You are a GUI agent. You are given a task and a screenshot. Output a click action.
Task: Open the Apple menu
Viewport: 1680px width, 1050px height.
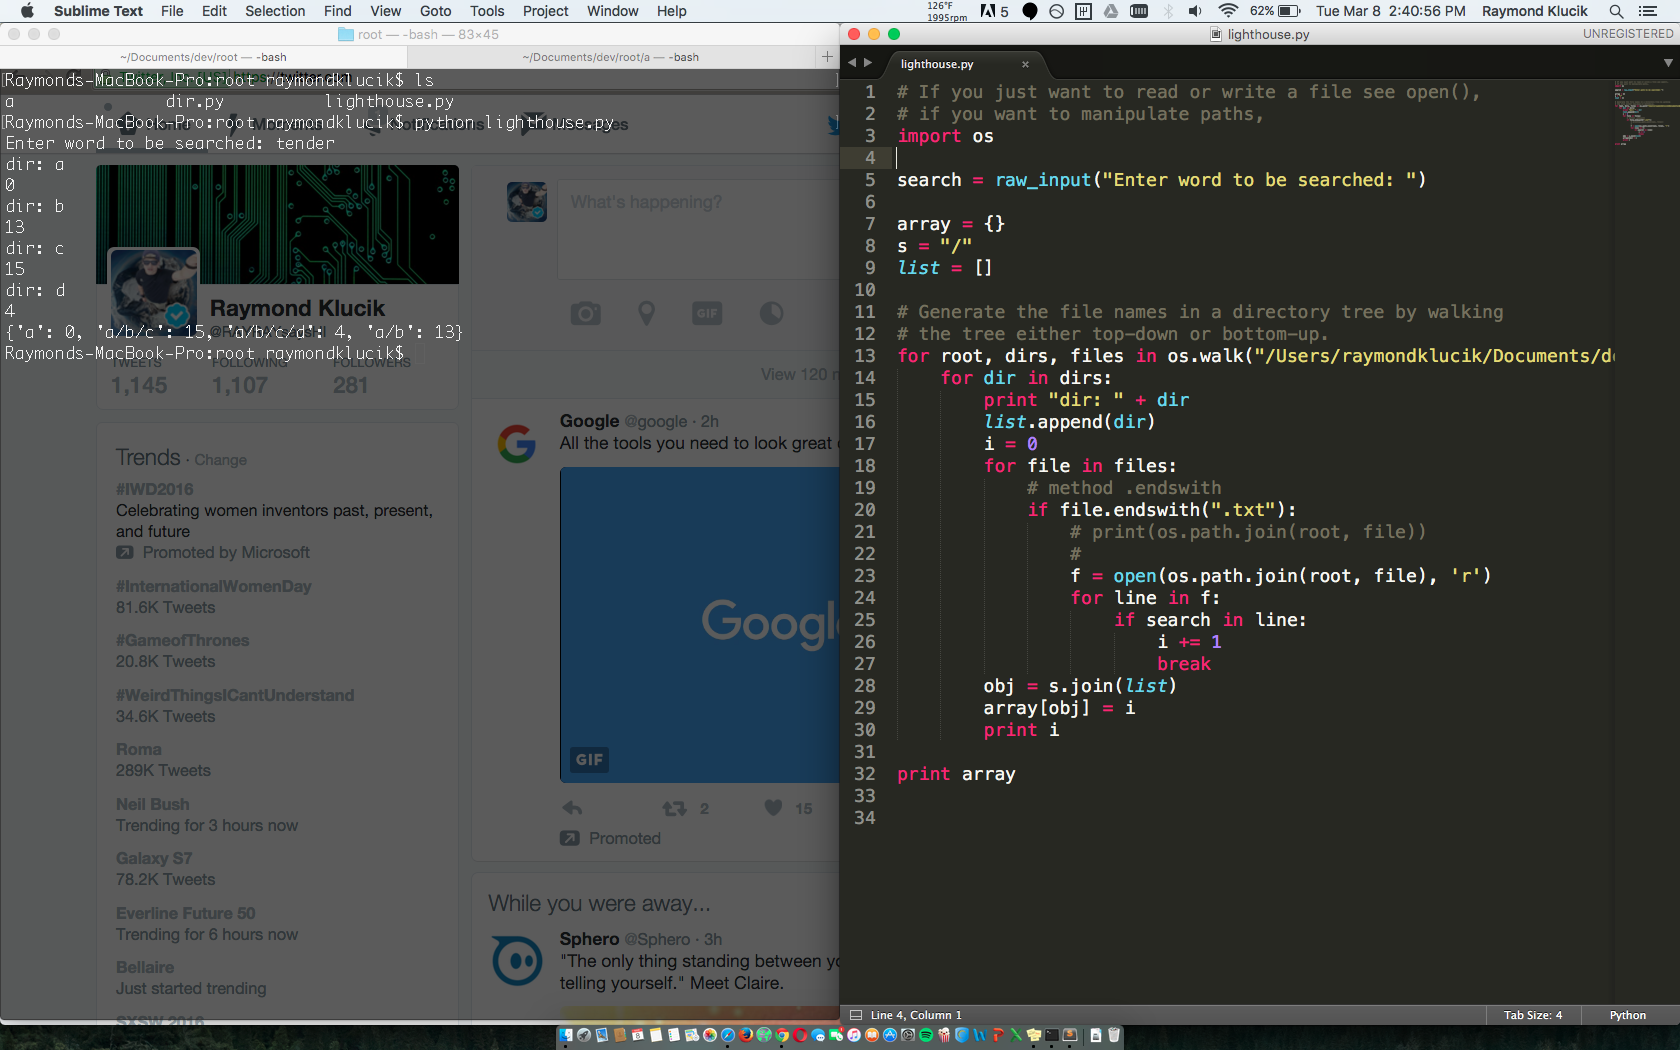point(27,11)
